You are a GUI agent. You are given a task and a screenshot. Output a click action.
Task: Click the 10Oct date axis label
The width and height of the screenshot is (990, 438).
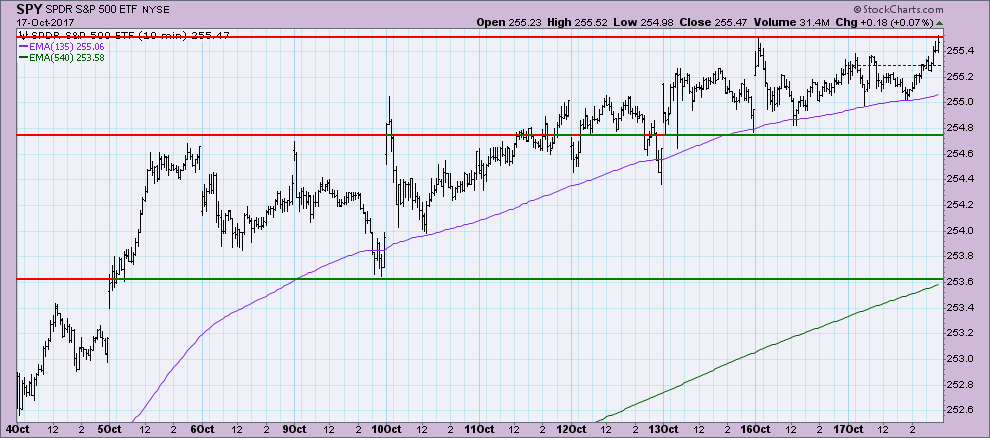[386, 429]
